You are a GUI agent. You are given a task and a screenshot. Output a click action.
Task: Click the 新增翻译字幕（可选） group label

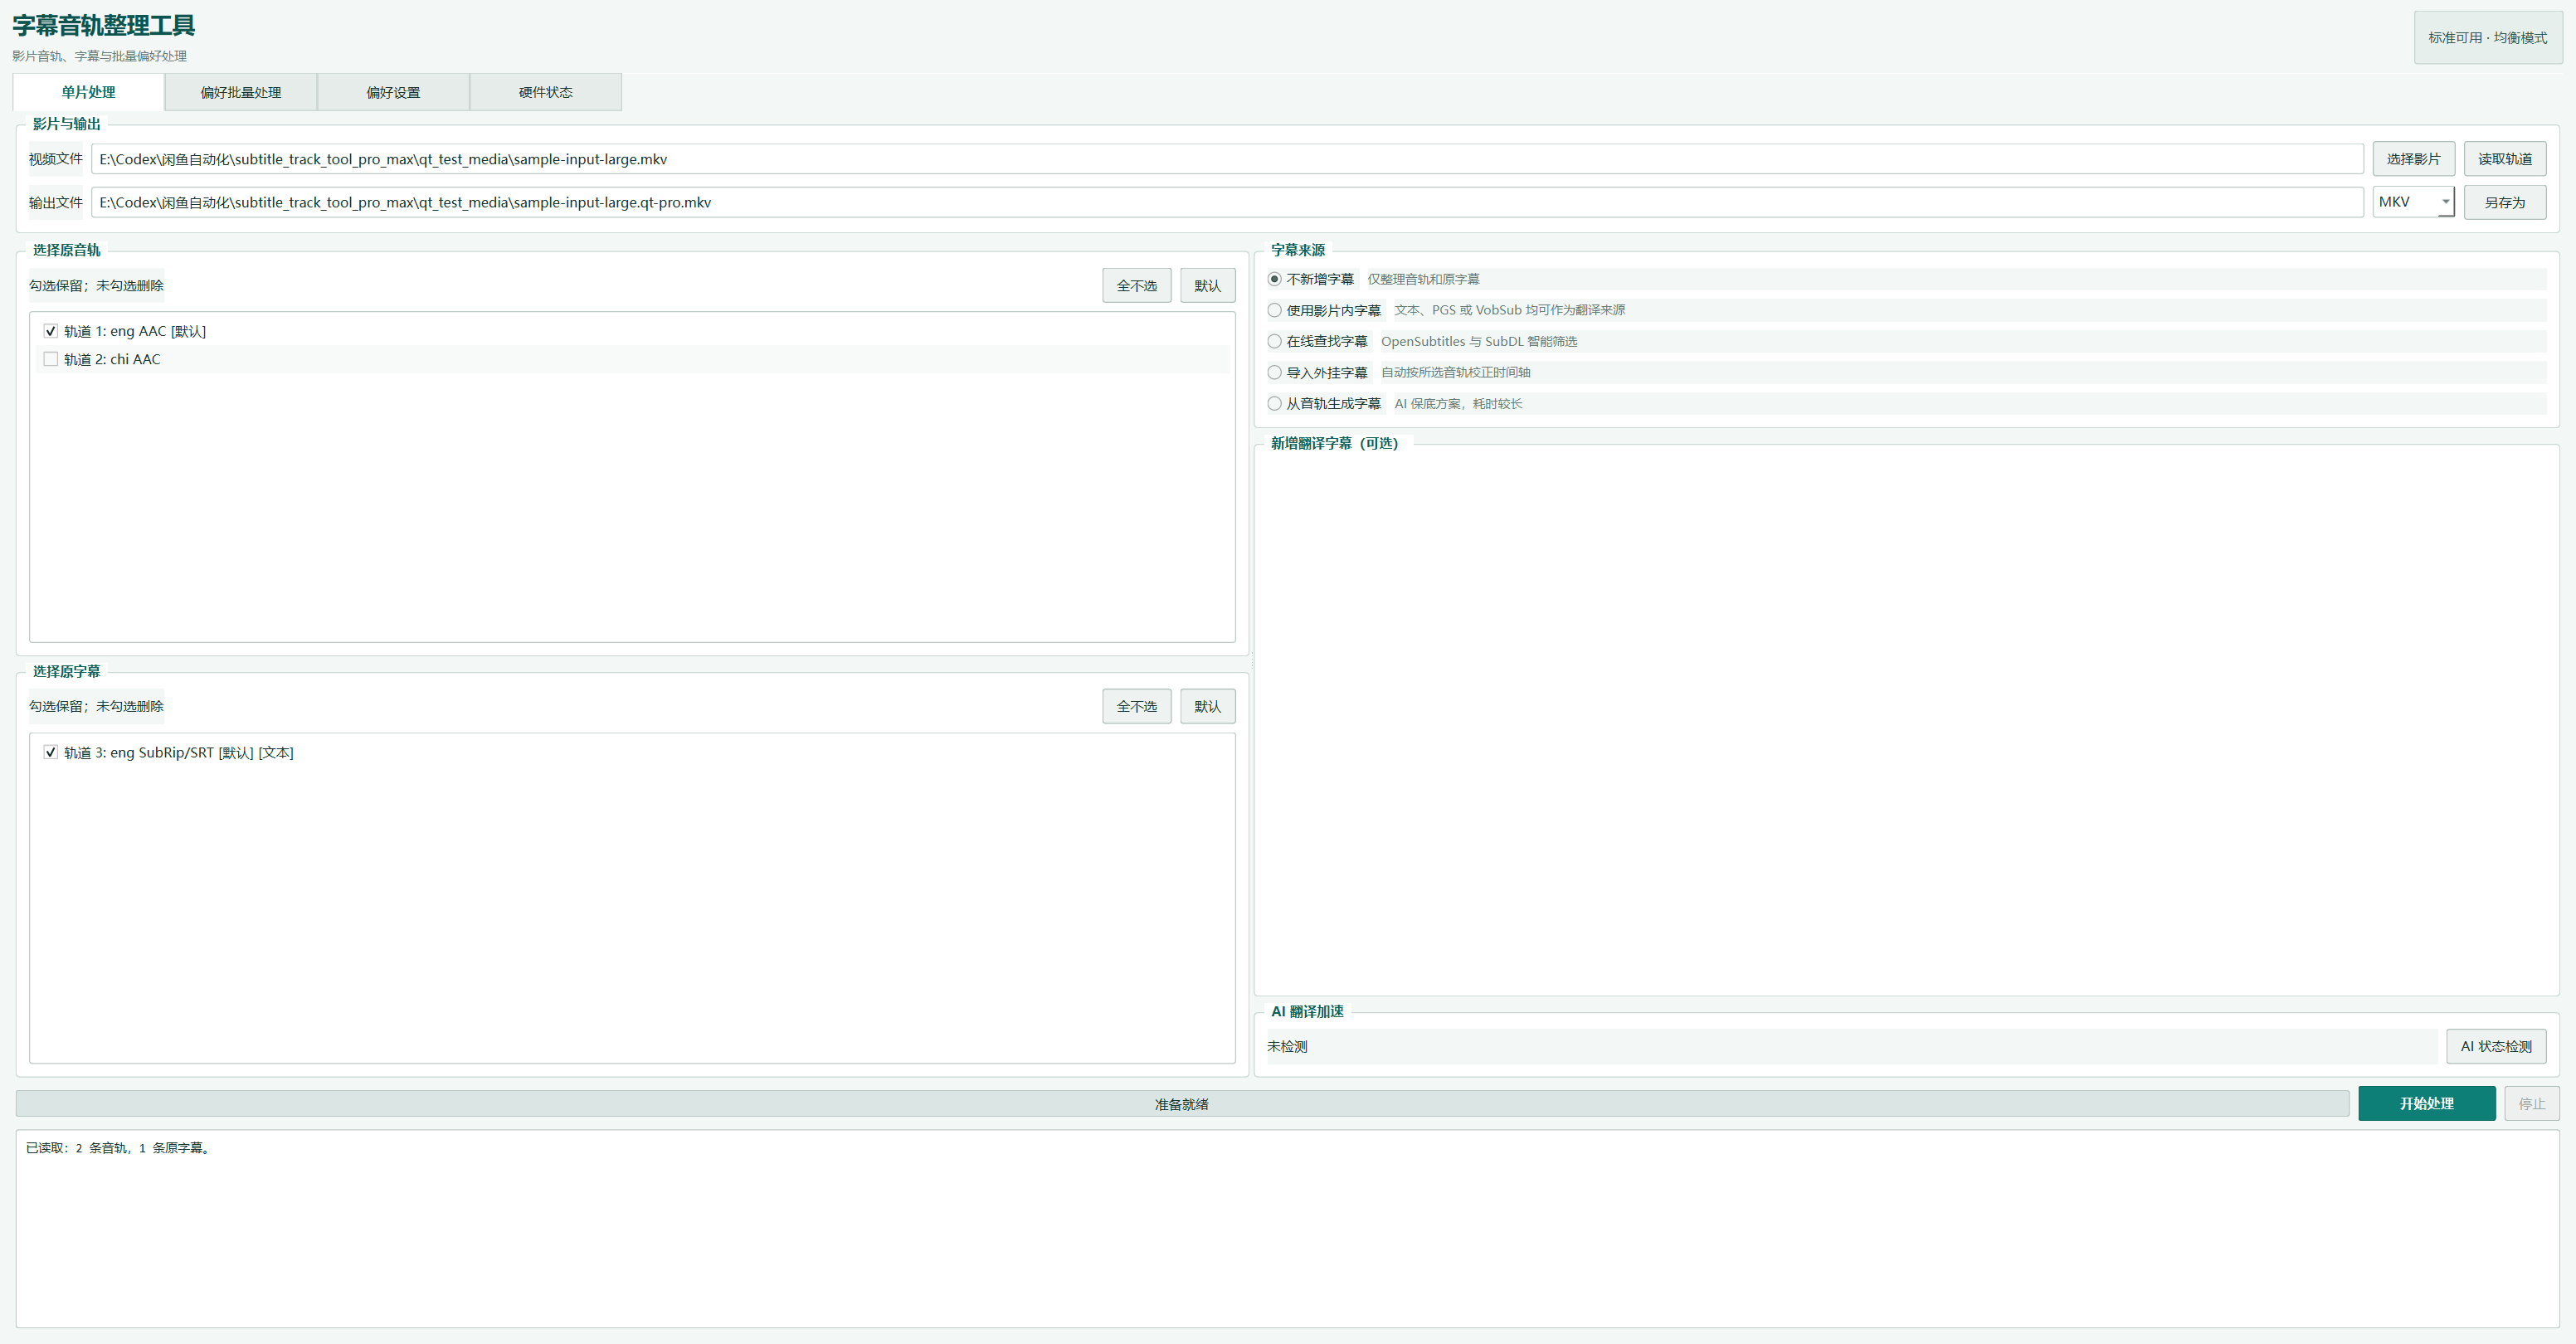point(1334,443)
